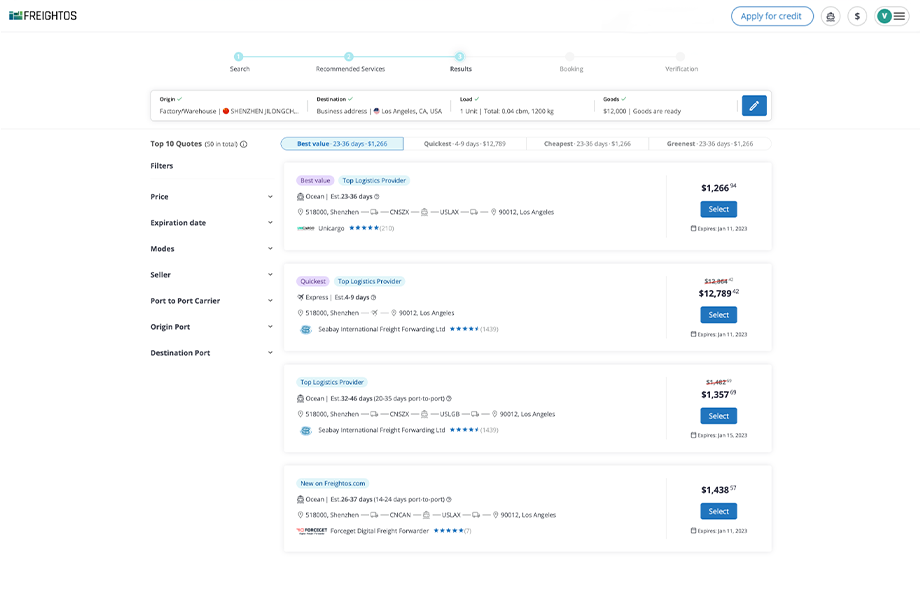Screen dimensions: 920x590
Task: Click the blue pencil edit search button
Action: [x=754, y=106]
